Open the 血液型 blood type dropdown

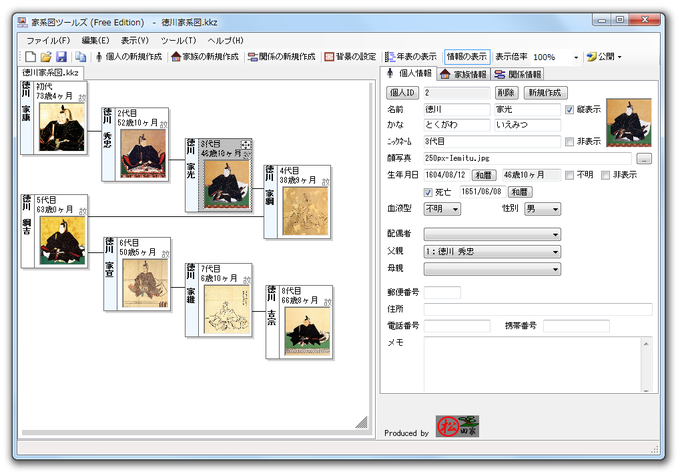[x=442, y=209]
